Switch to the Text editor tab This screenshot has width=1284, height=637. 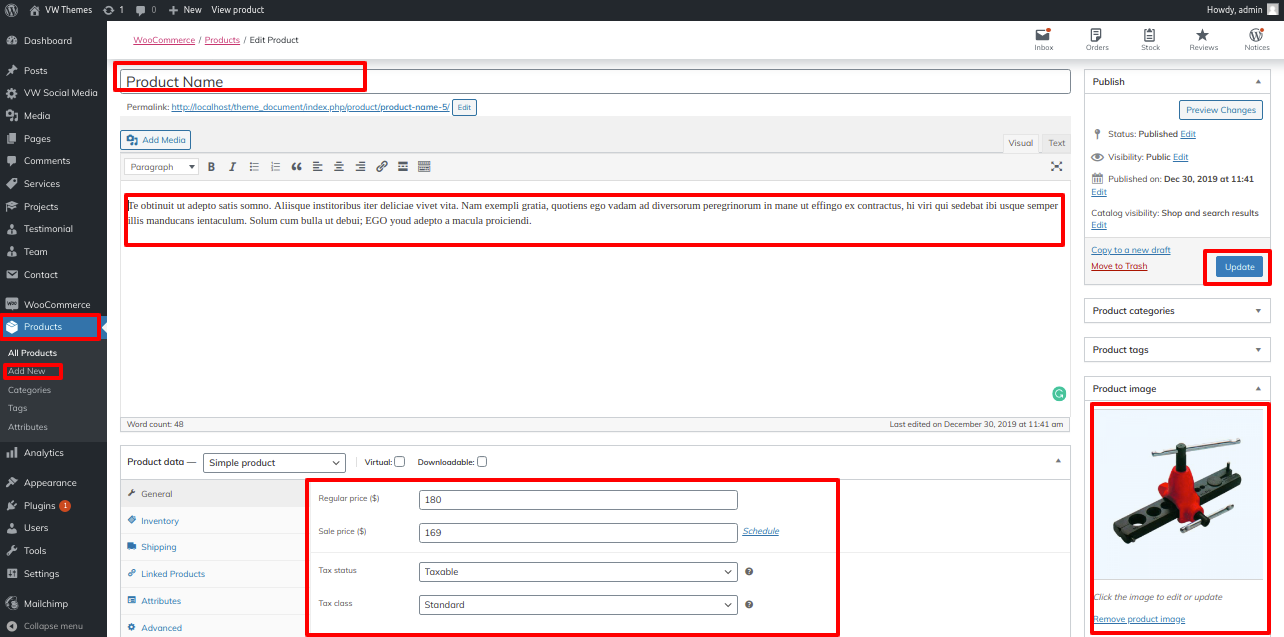tap(1056, 143)
